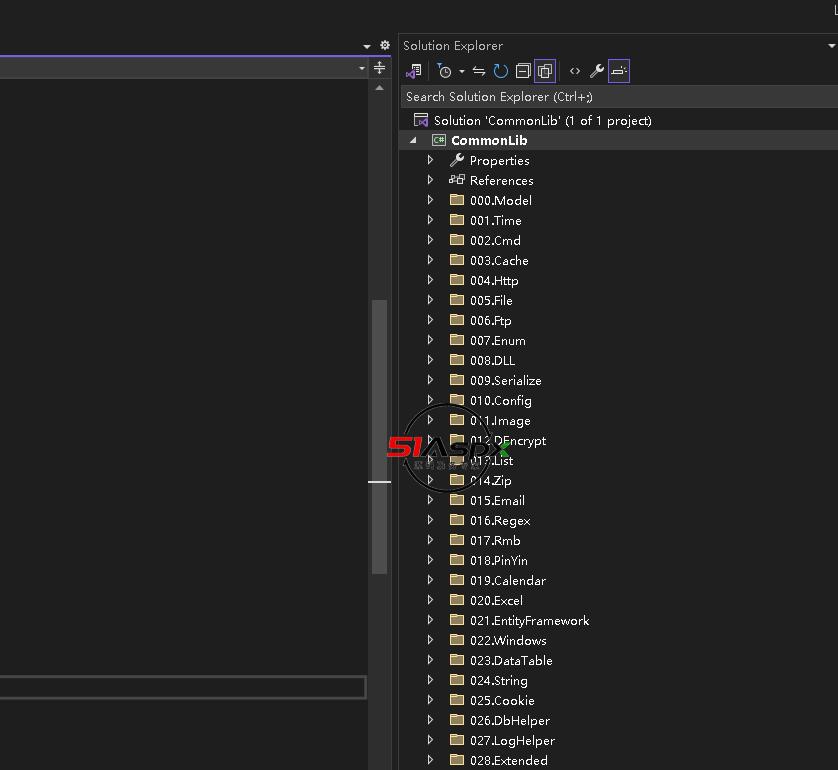
Task: Open the Pending Changes Filter dropdown arrow
Action: [x=461, y=71]
